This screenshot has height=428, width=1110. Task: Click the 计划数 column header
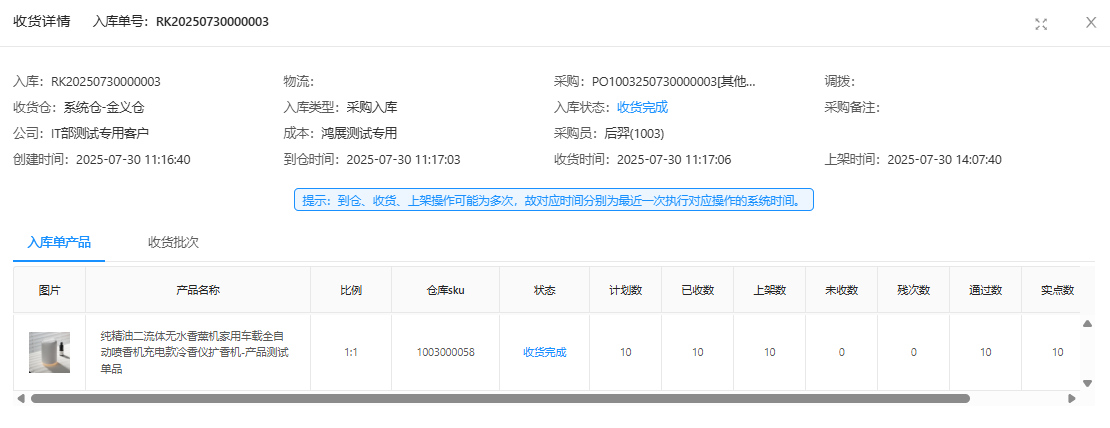[625, 290]
